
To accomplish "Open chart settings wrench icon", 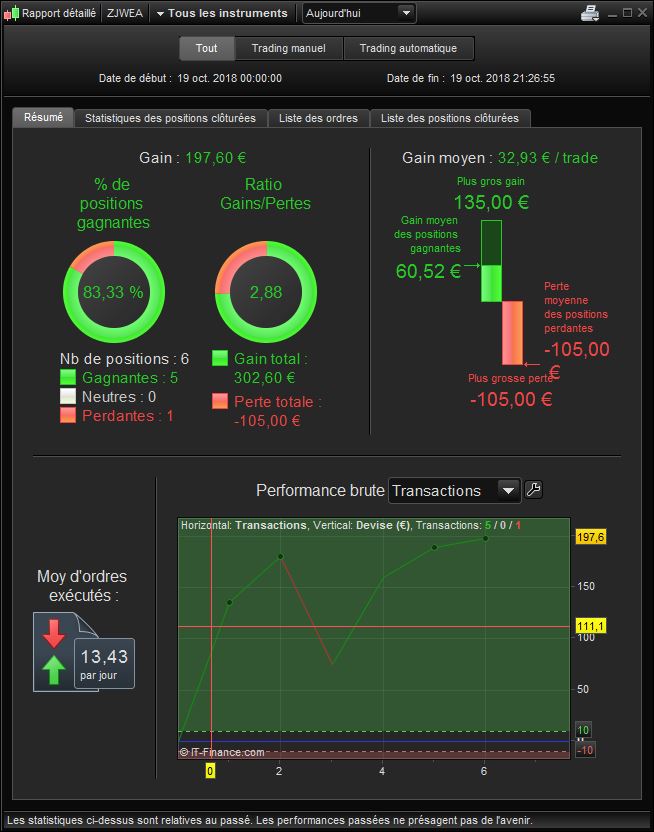I will pyautogui.click(x=533, y=489).
